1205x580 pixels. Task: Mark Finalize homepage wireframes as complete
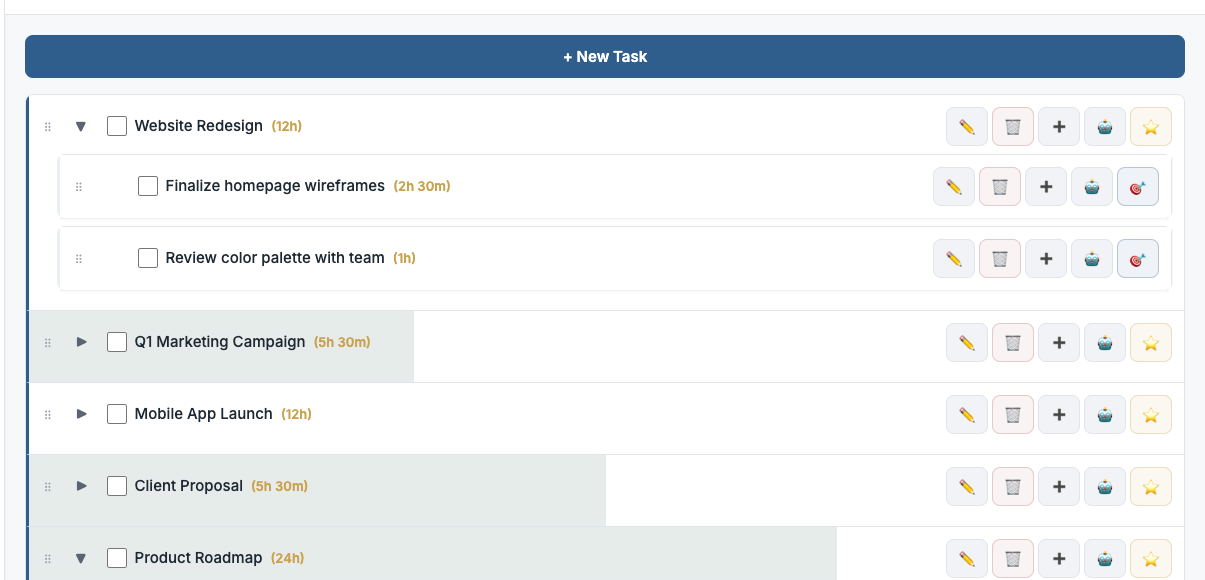click(x=147, y=185)
